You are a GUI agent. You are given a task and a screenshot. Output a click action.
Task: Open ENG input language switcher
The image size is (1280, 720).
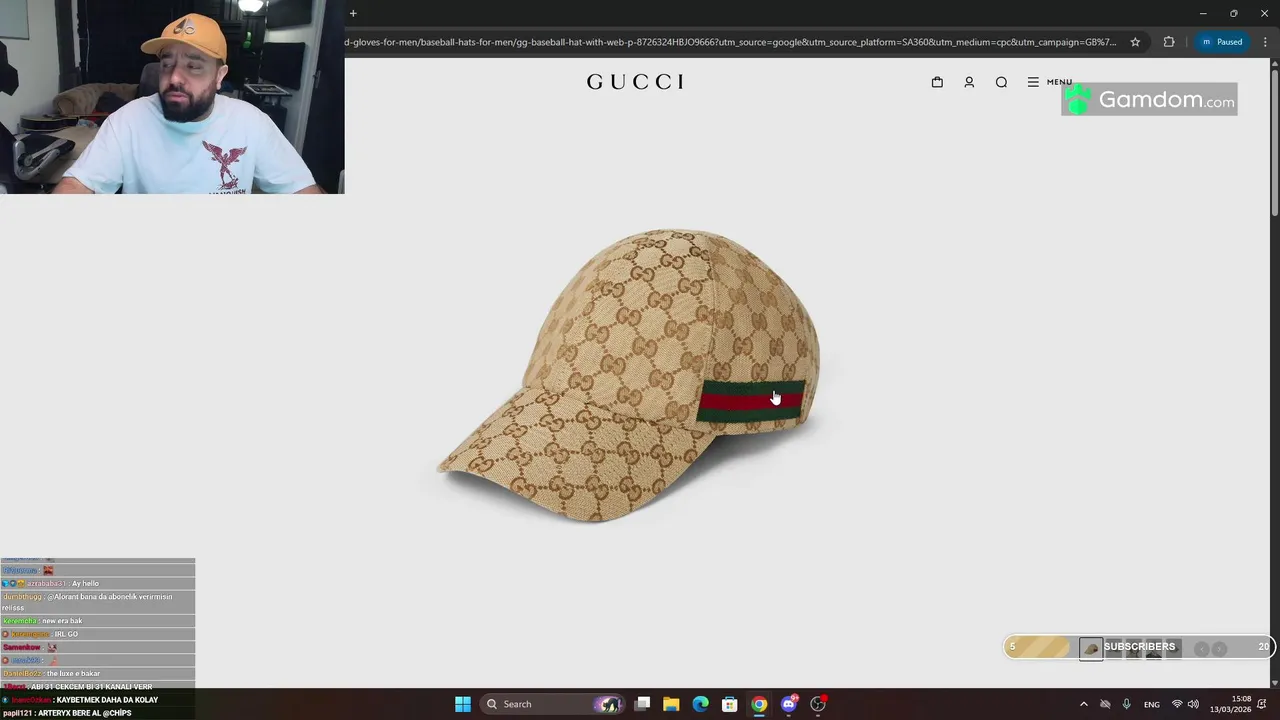[x=1152, y=704]
